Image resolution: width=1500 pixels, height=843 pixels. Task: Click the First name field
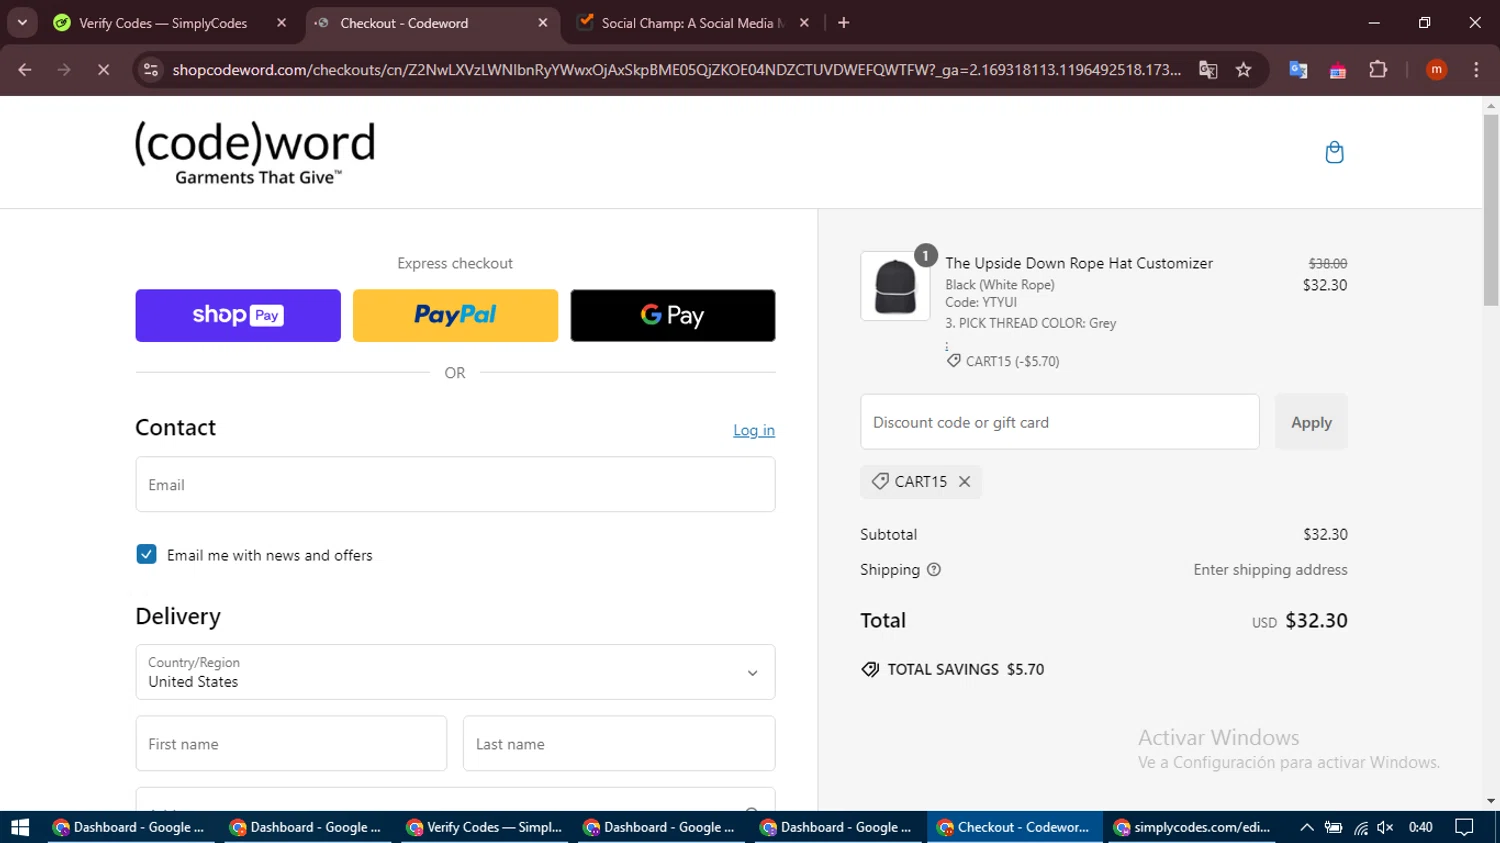pos(291,744)
